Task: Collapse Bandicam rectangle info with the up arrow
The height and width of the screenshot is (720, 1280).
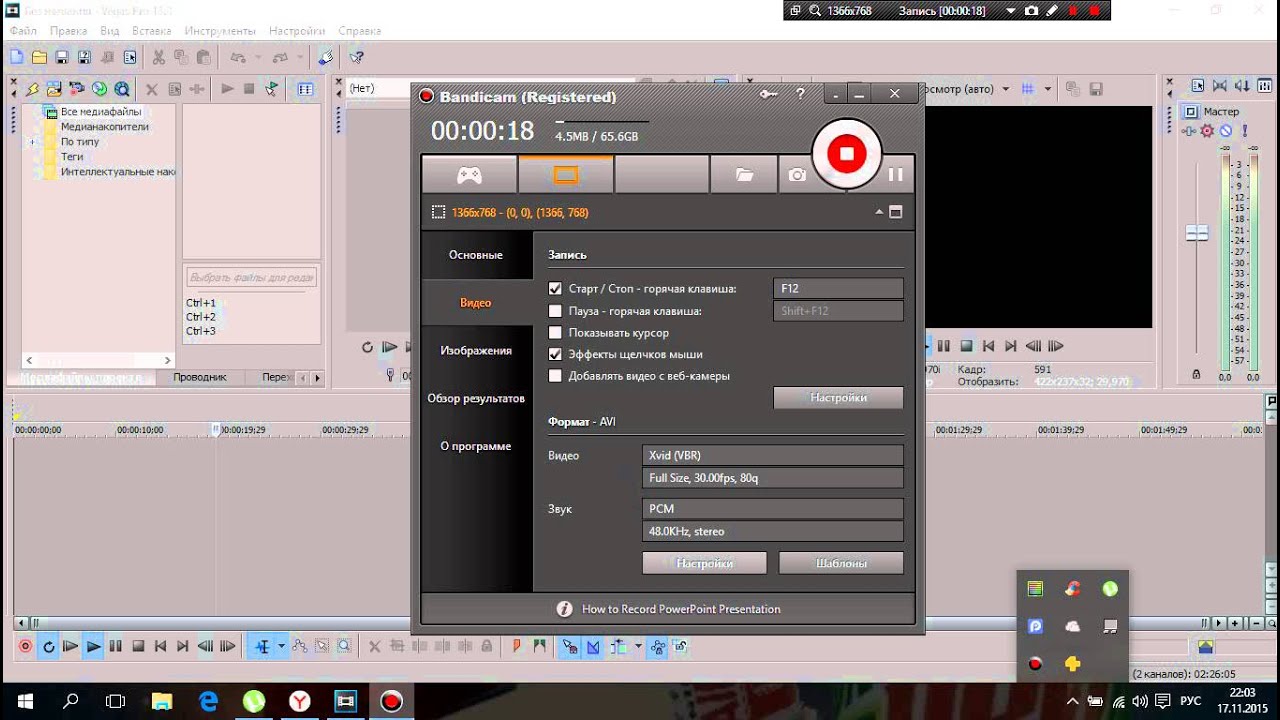Action: pos(879,212)
